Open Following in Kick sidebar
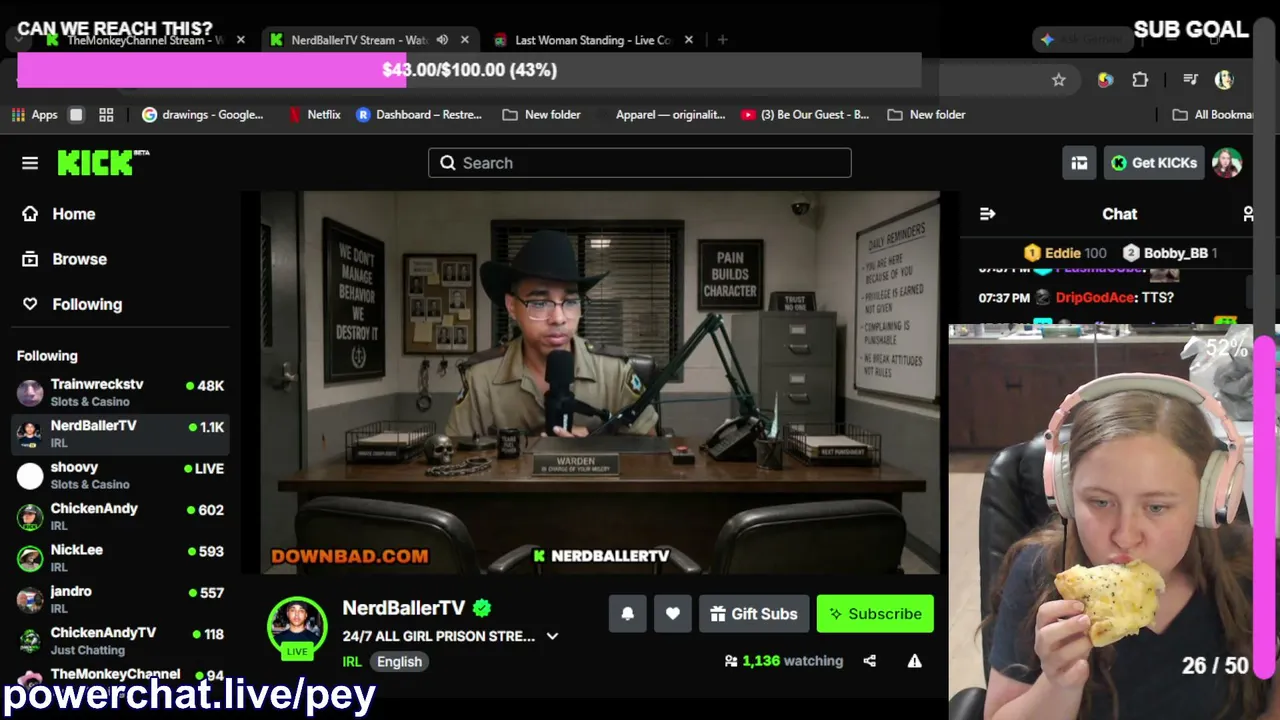The image size is (1280, 720). click(73, 304)
